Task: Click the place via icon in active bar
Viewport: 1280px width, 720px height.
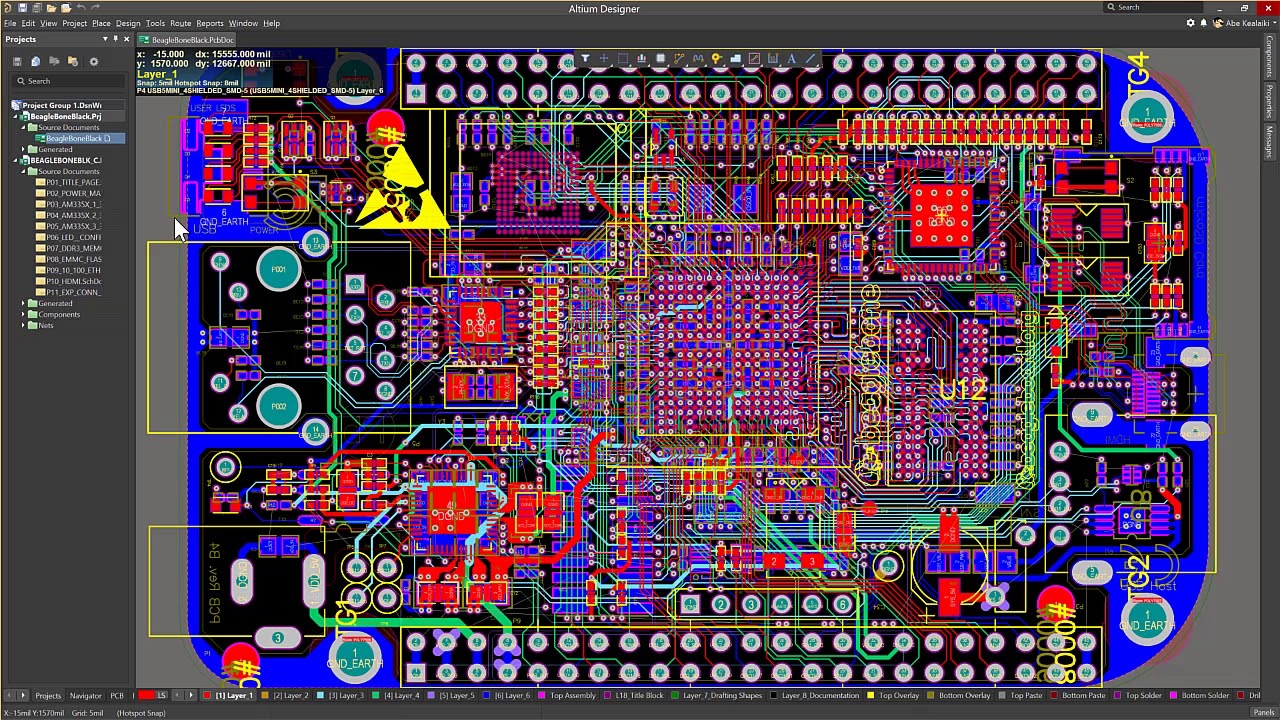Action: click(x=716, y=59)
